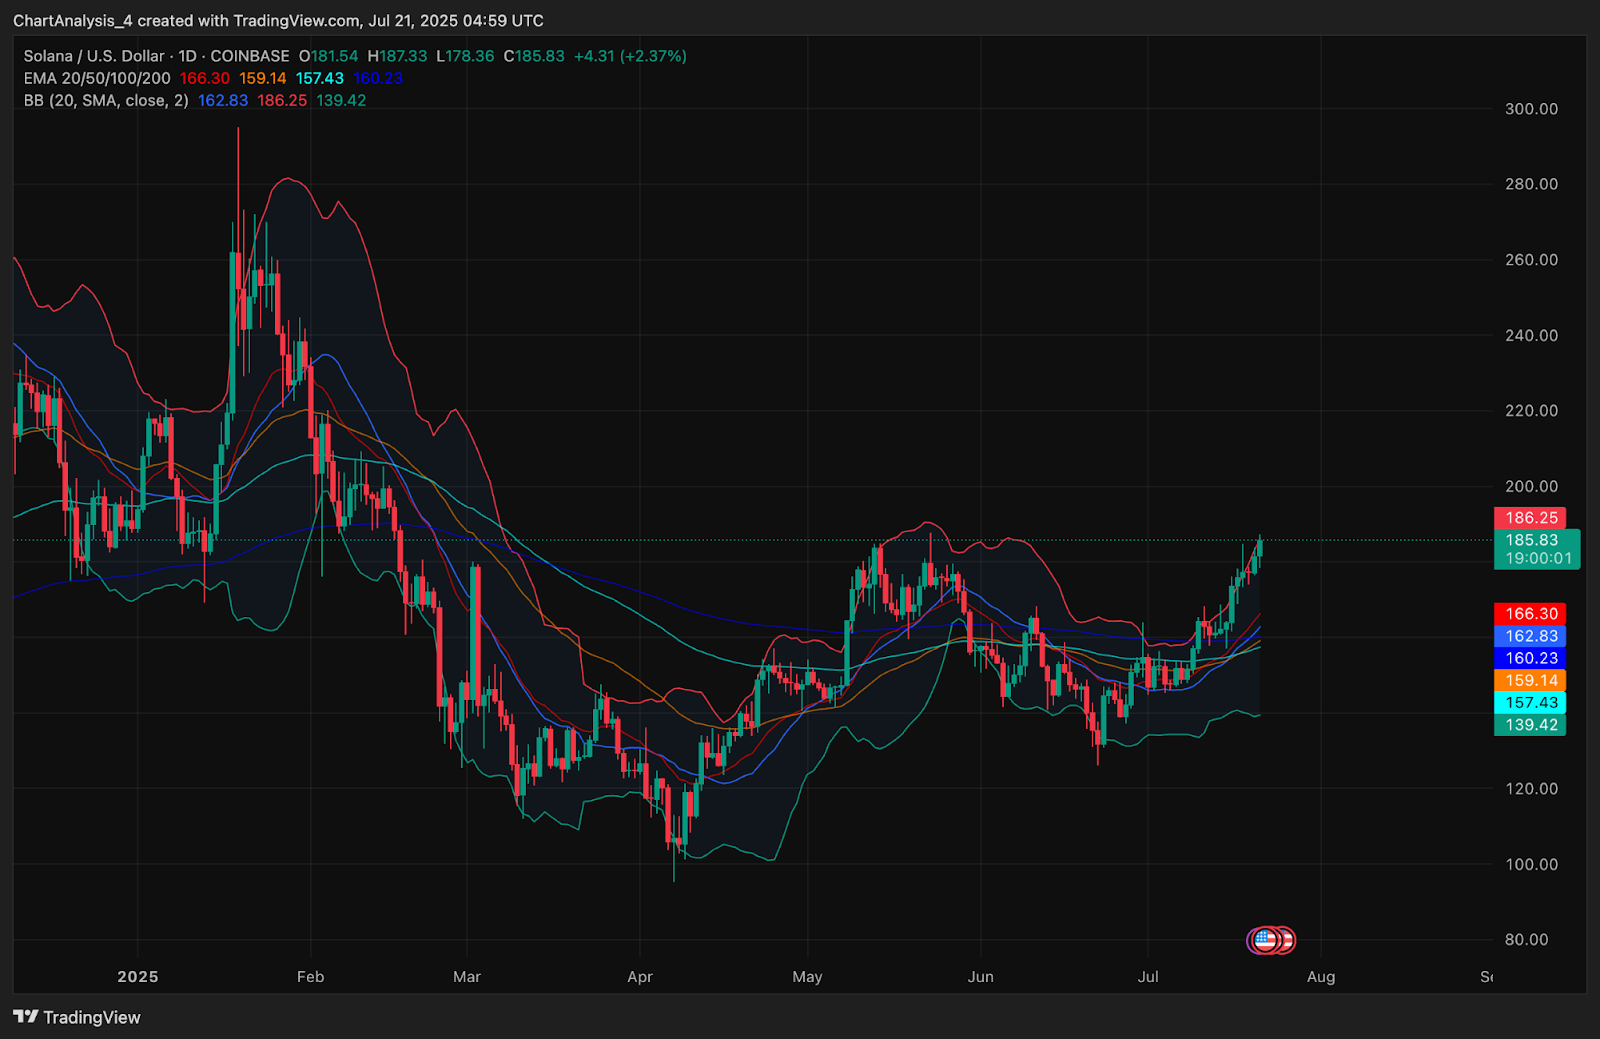Click the dark blue 160.23 EMA tag

tap(1530, 658)
